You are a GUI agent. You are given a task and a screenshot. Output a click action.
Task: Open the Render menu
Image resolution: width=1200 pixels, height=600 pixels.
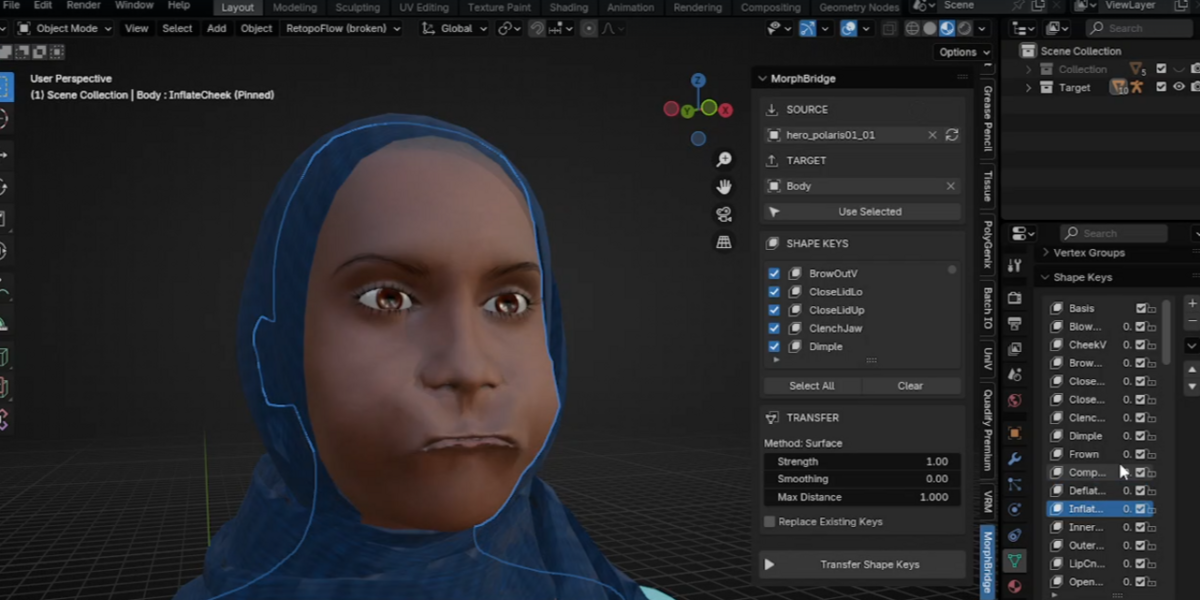(83, 6)
